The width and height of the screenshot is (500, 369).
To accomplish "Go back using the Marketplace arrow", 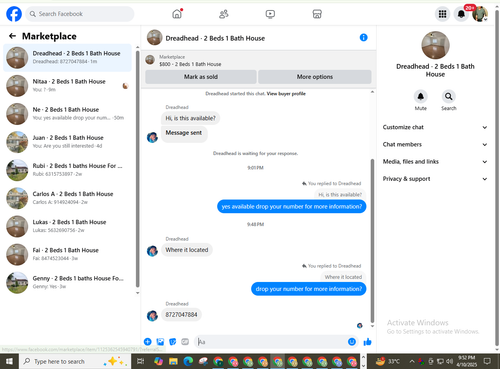I will (x=12, y=36).
